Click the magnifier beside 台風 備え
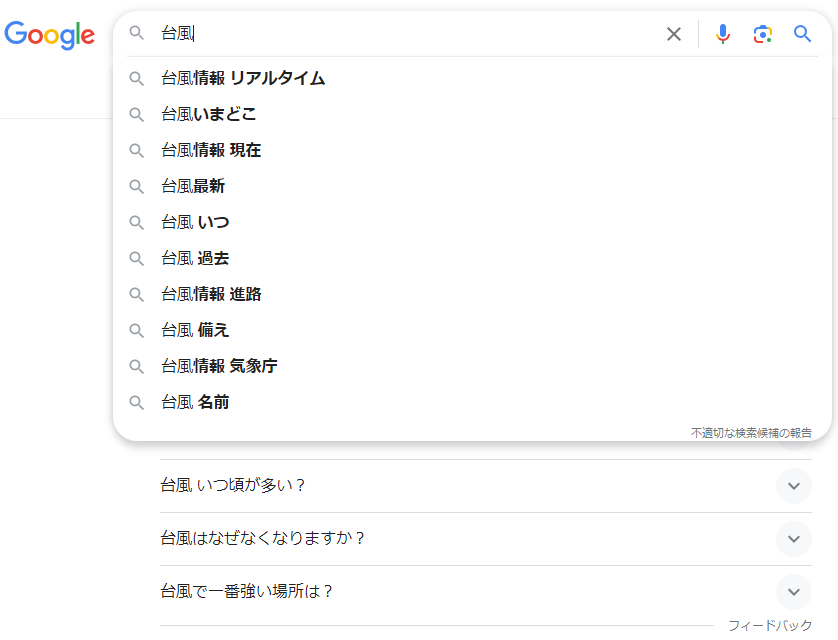 click(136, 330)
